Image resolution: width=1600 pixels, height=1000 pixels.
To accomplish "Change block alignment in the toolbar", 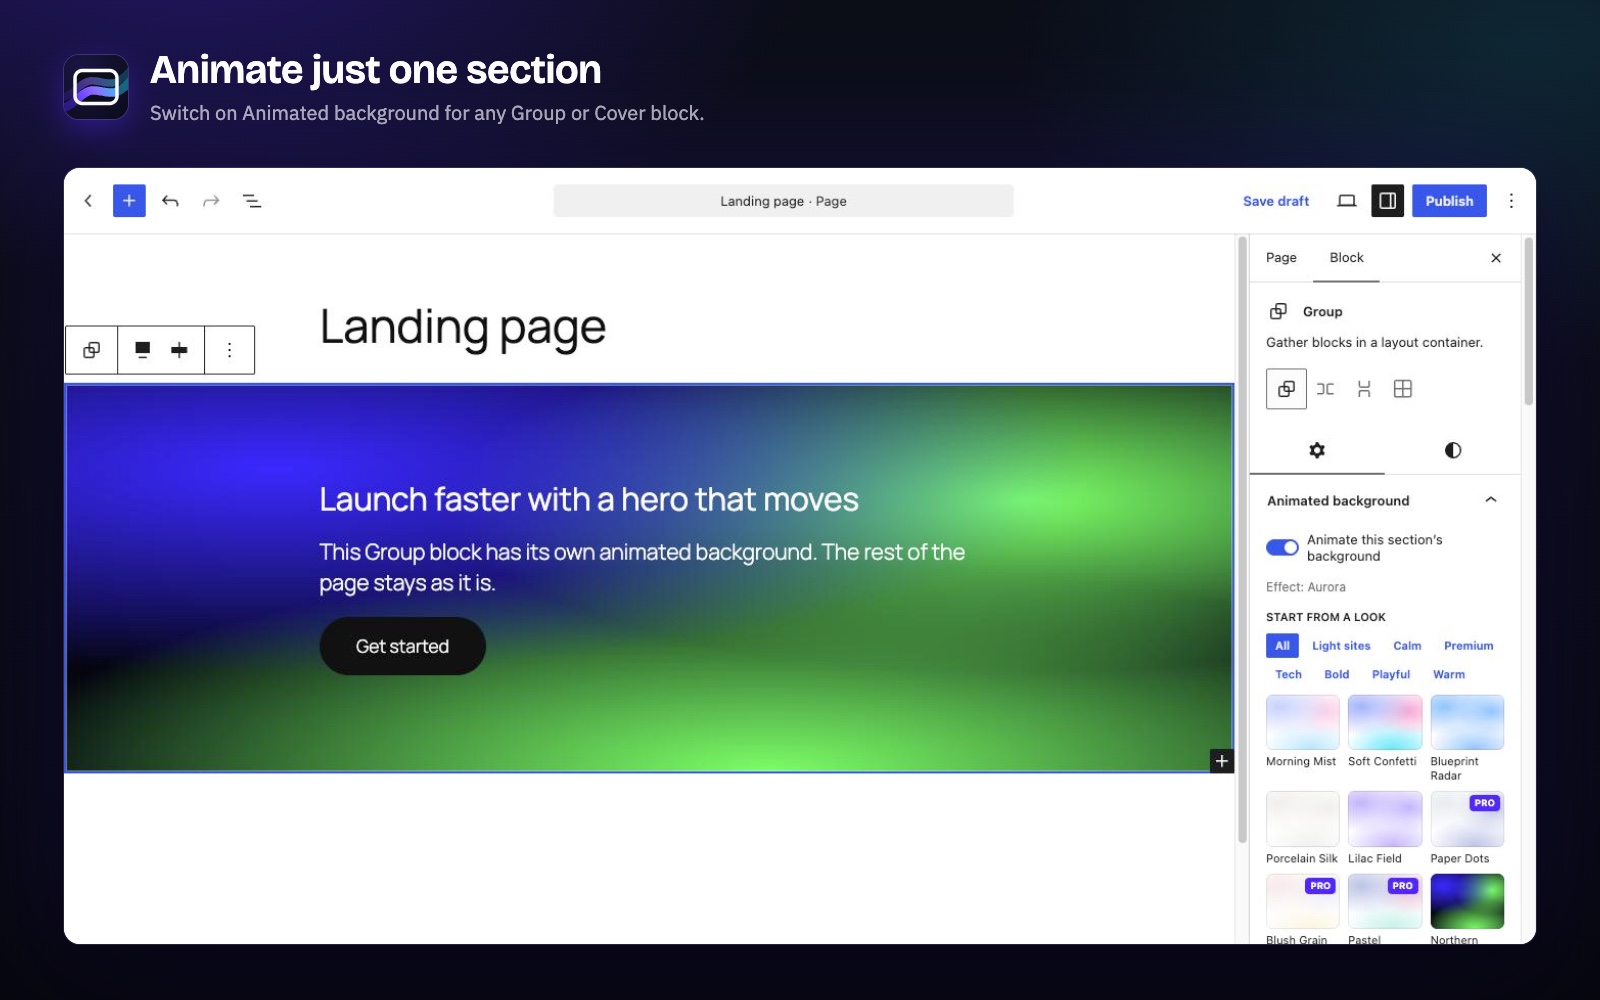I will tap(143, 350).
